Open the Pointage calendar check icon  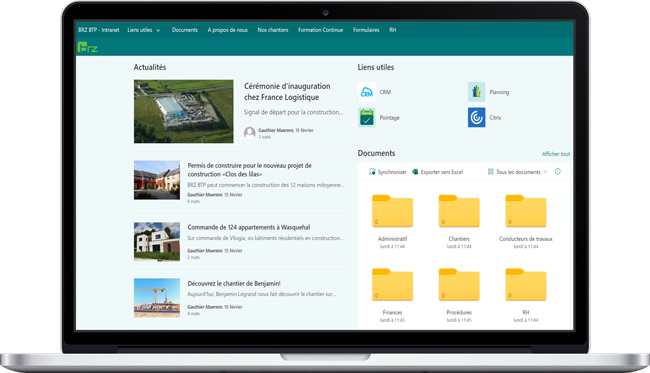[366, 118]
